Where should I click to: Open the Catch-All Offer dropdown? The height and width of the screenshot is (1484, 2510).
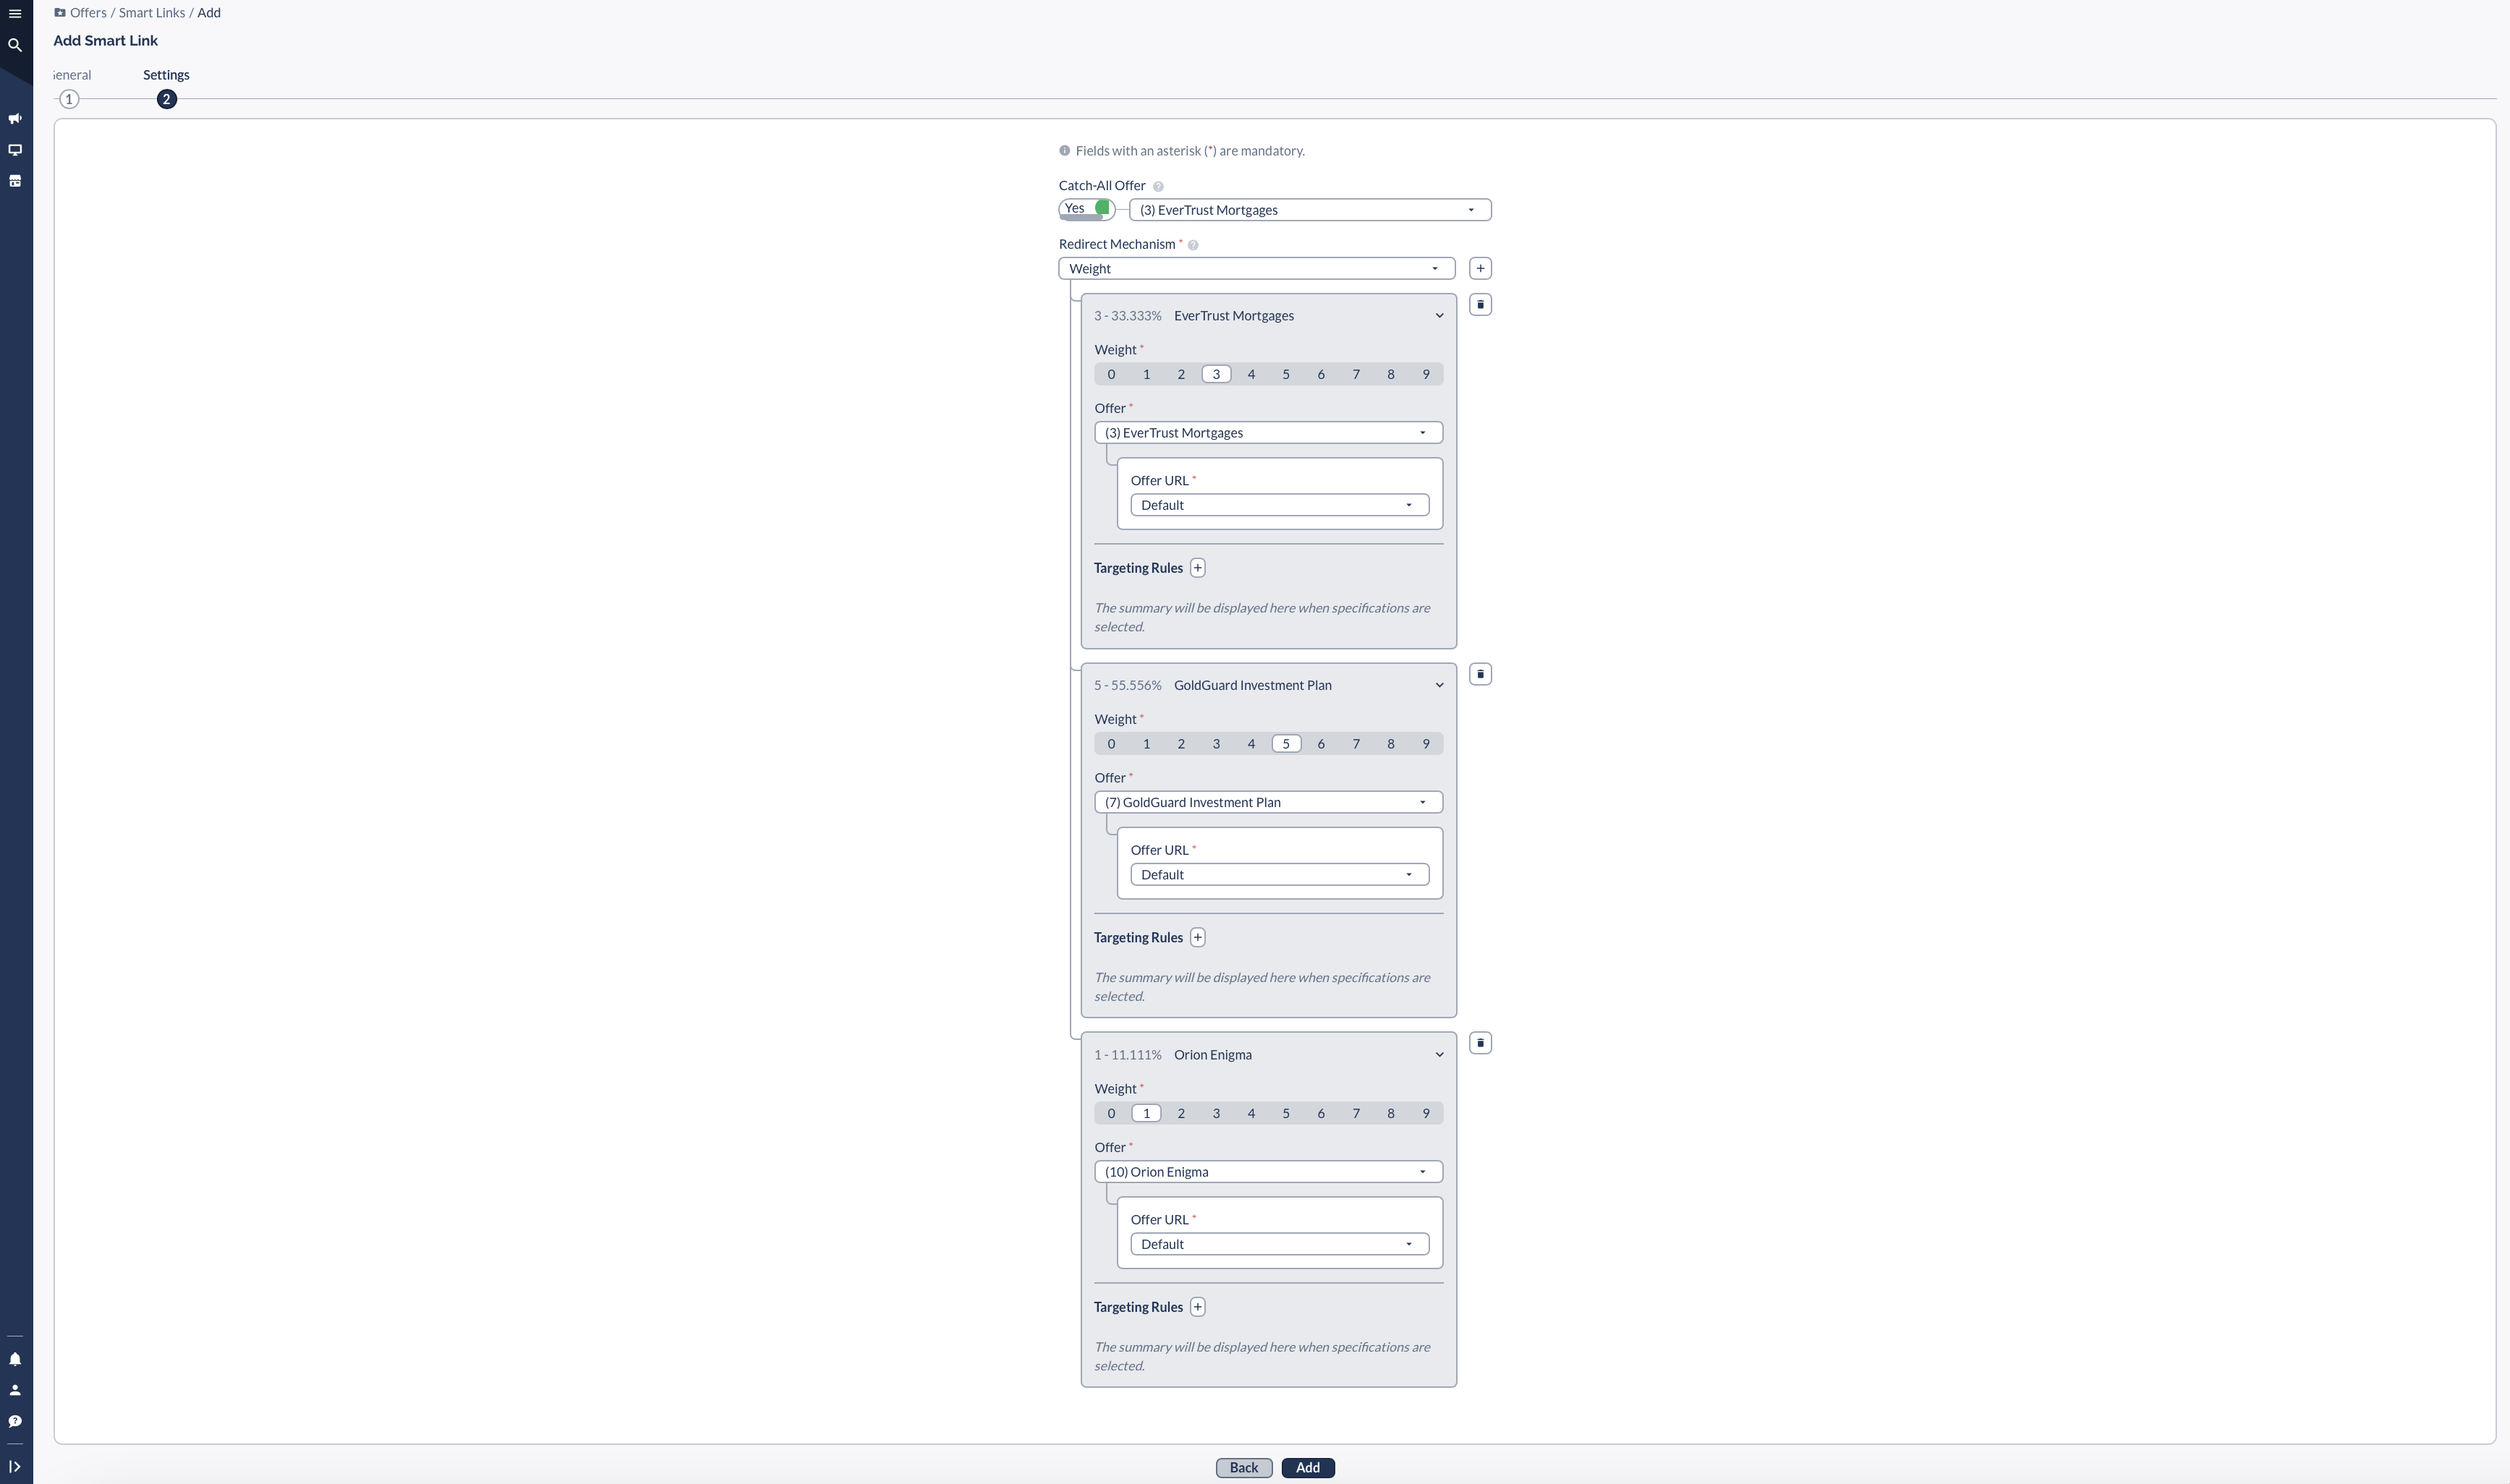[1310, 210]
